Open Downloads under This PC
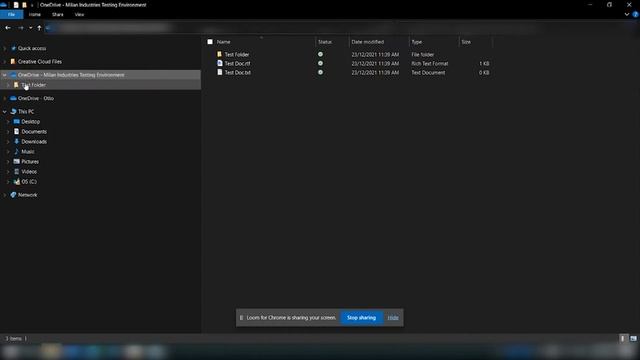Viewport: 640px width, 360px height. pos(34,142)
